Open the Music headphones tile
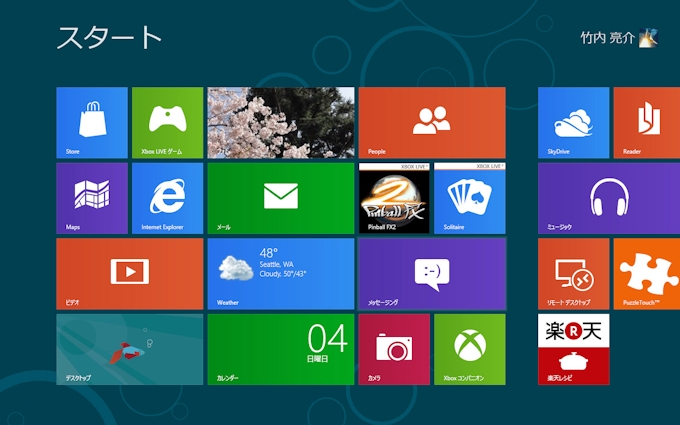Viewport: 680px width, 425px height. point(608,198)
